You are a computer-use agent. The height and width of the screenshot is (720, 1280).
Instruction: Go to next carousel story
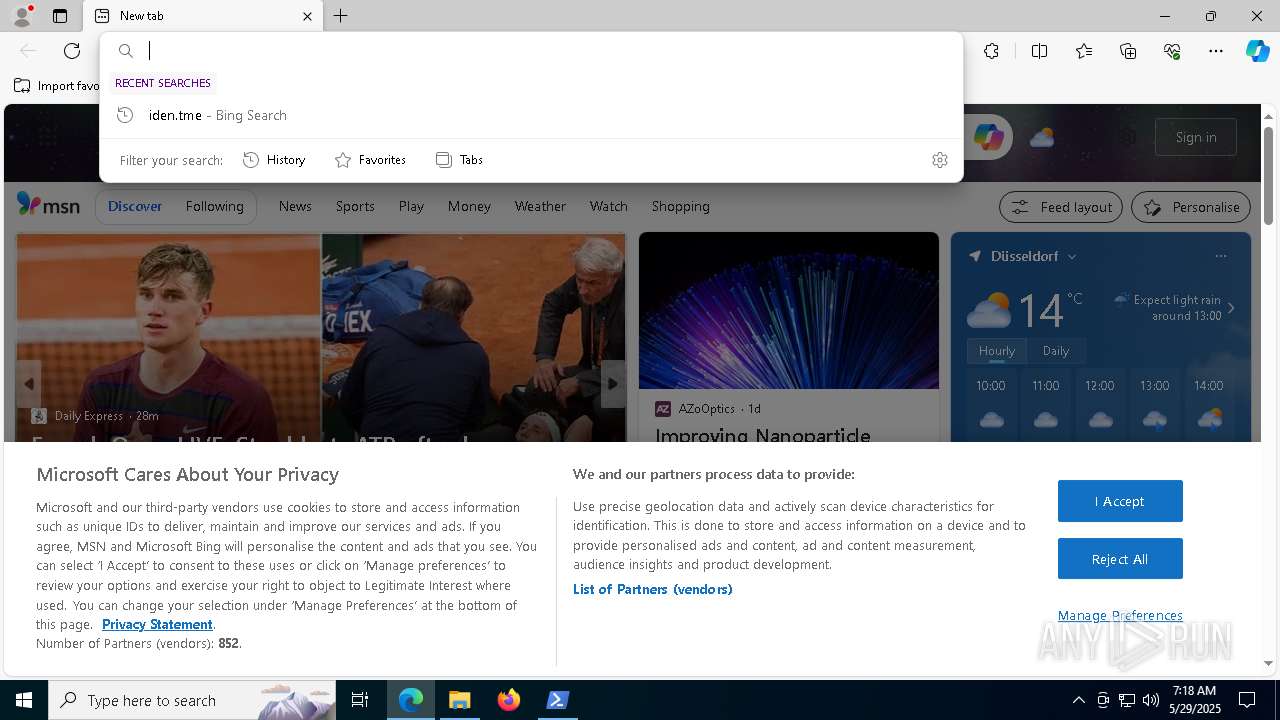click(613, 384)
